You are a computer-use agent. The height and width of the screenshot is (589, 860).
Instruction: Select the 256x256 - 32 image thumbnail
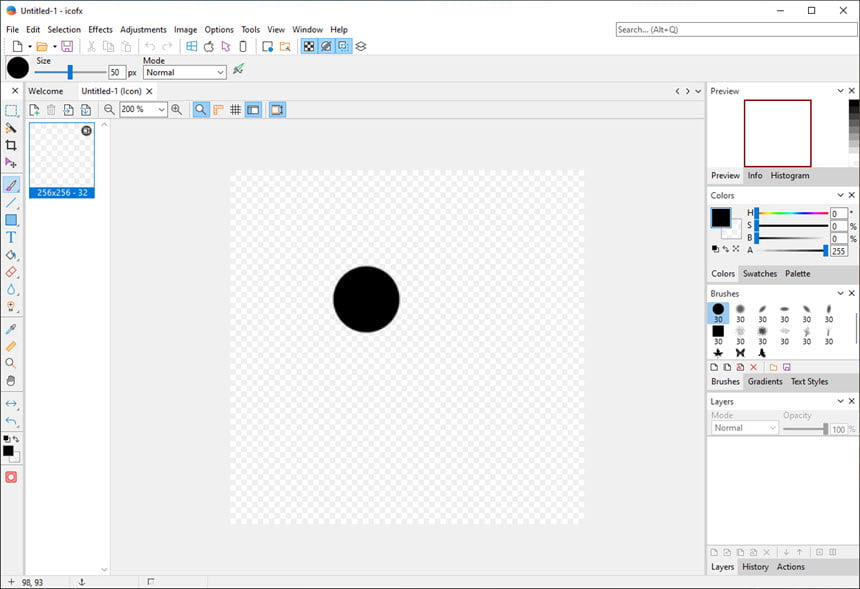point(62,160)
